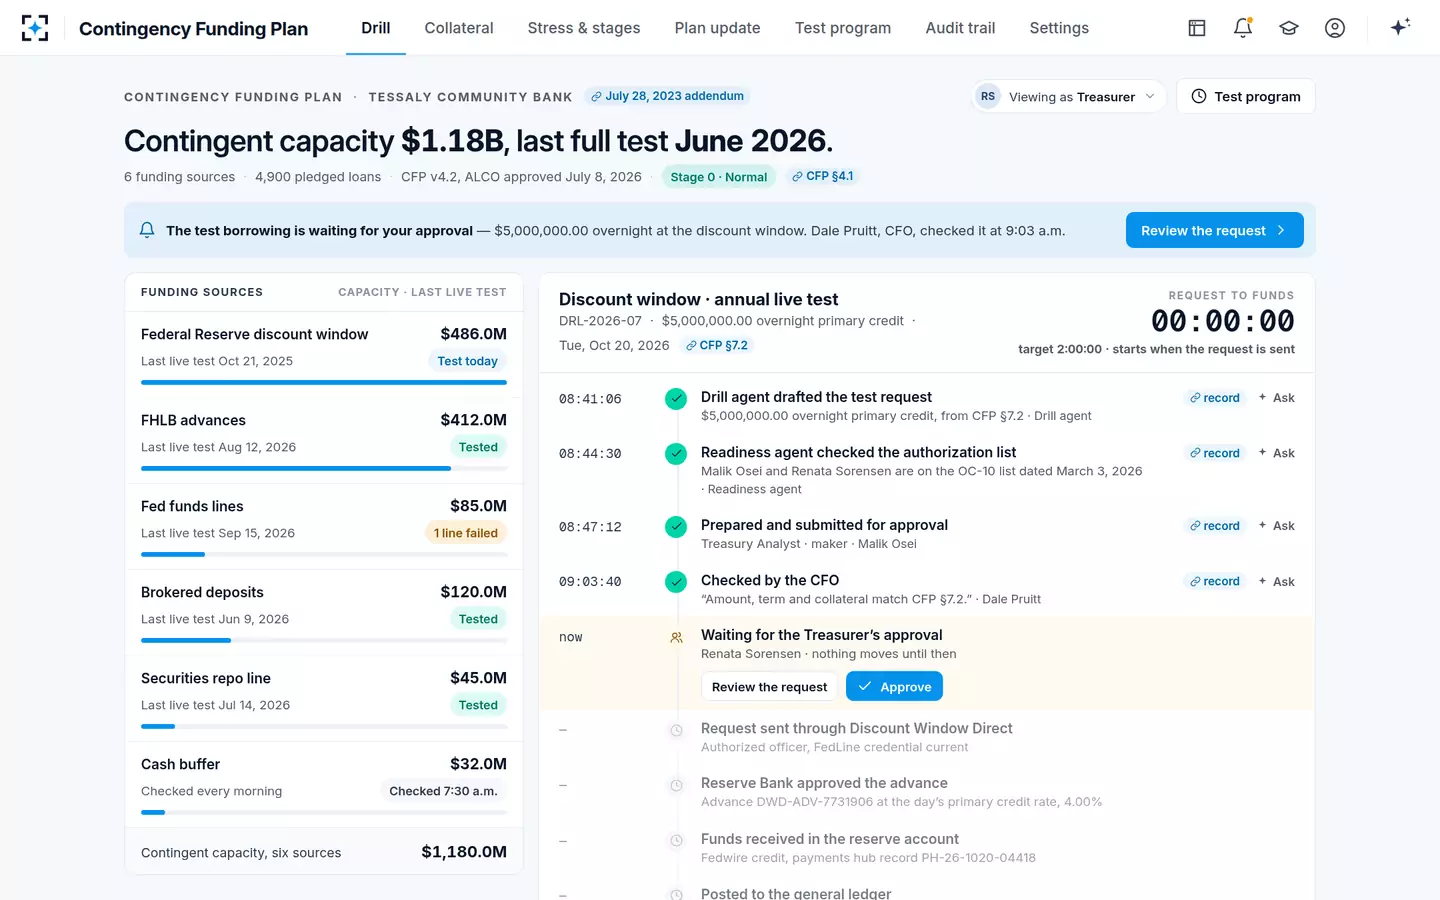
Task: Ask about the submitted for approval step
Action: pos(1277,526)
